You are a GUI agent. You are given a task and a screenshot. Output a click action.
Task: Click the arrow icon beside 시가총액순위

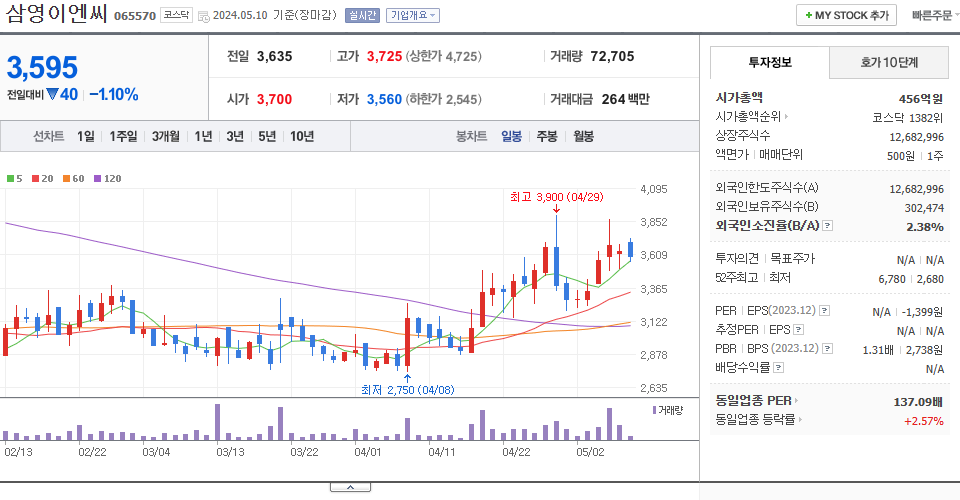[x=786, y=116]
